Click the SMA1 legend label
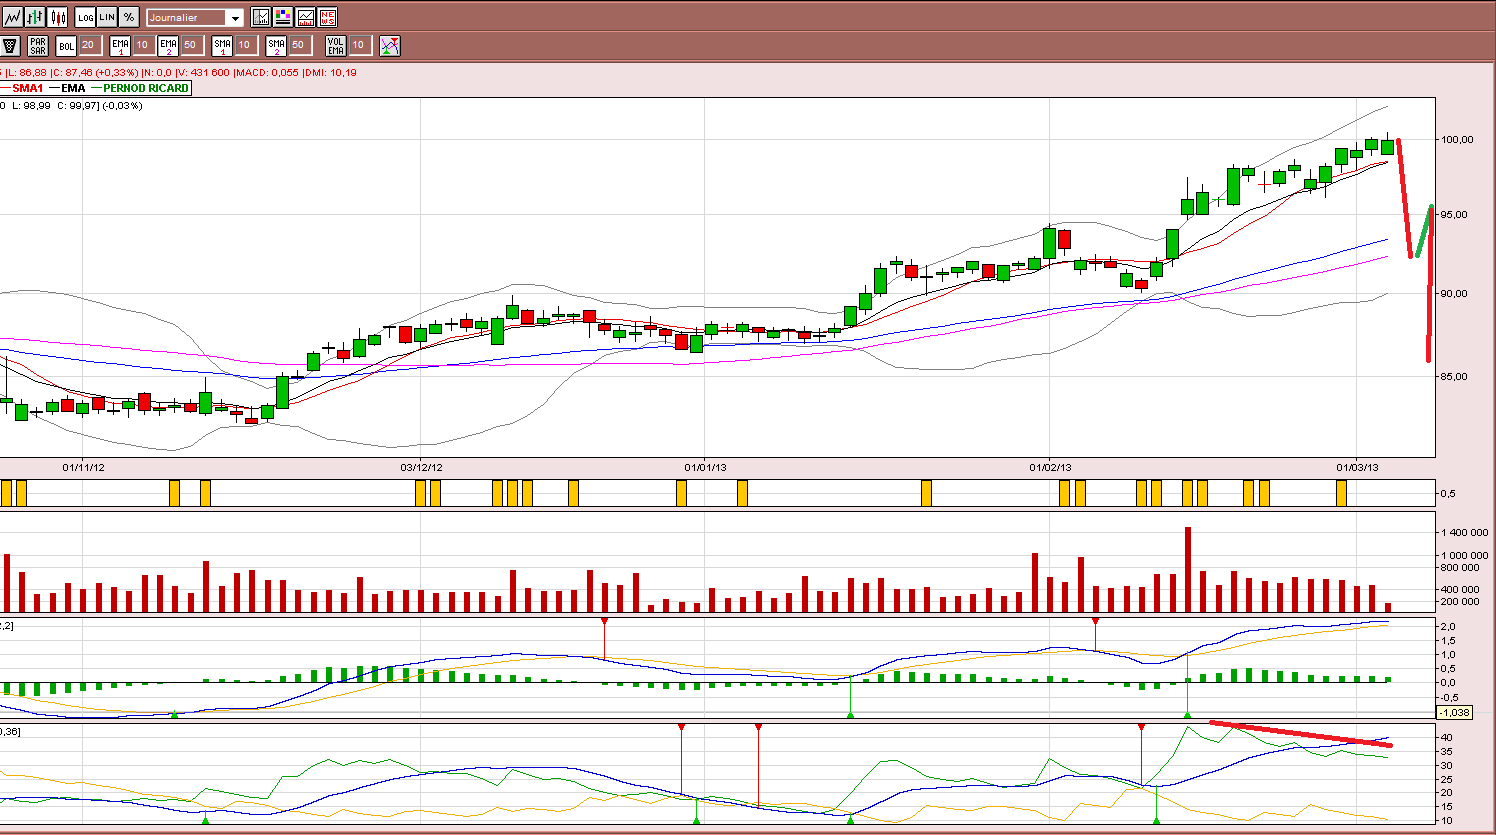Screen dimensions: 1496x835 (28, 88)
